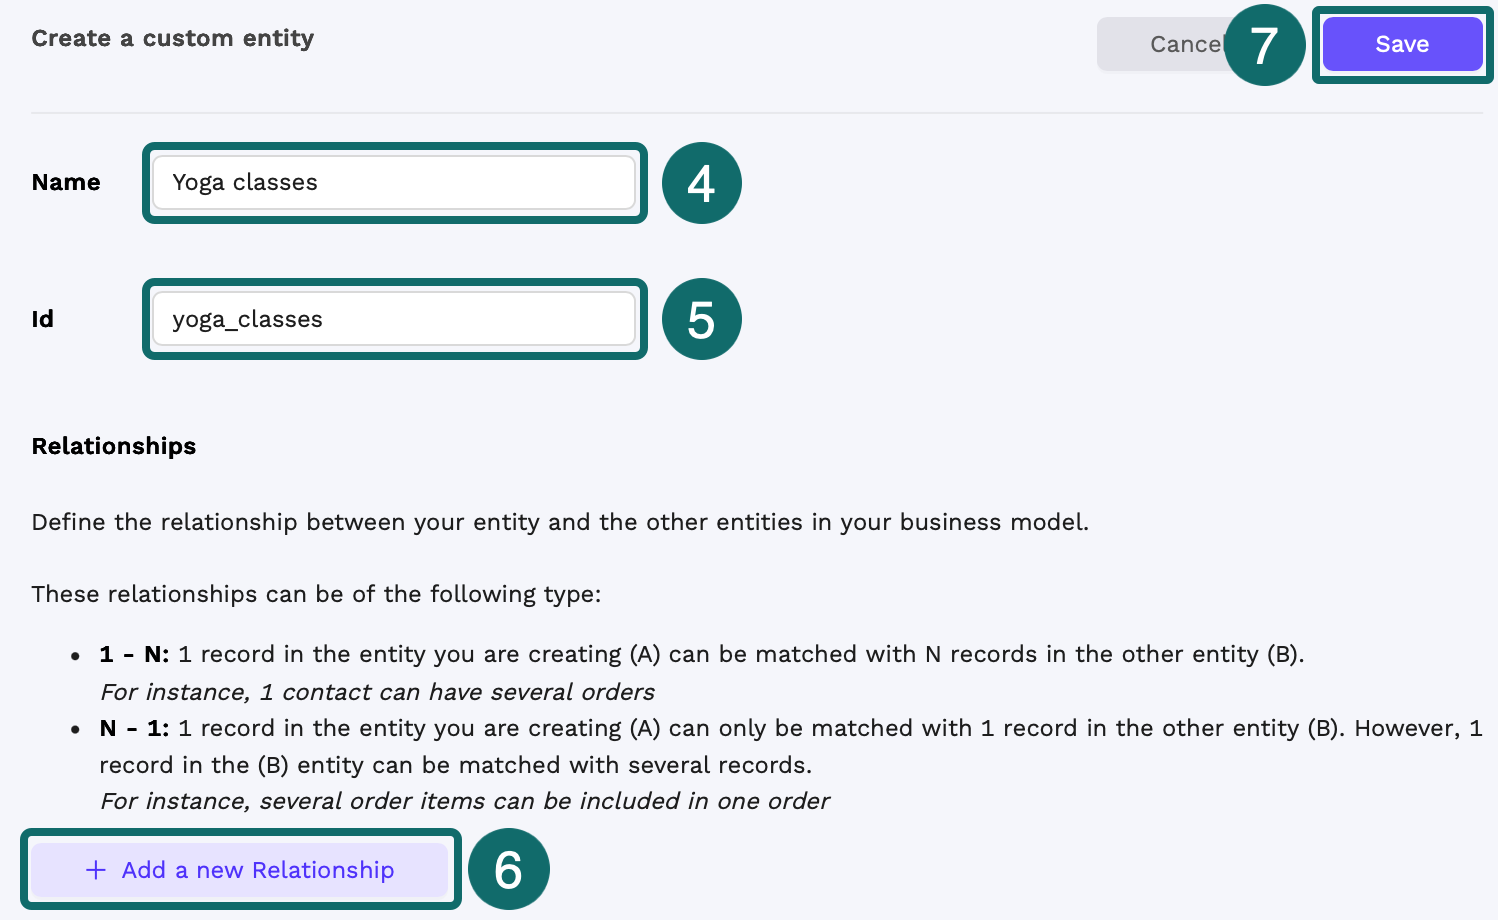Click the relationship definition description text
Viewport: 1498px width, 920px height.
pos(561,521)
